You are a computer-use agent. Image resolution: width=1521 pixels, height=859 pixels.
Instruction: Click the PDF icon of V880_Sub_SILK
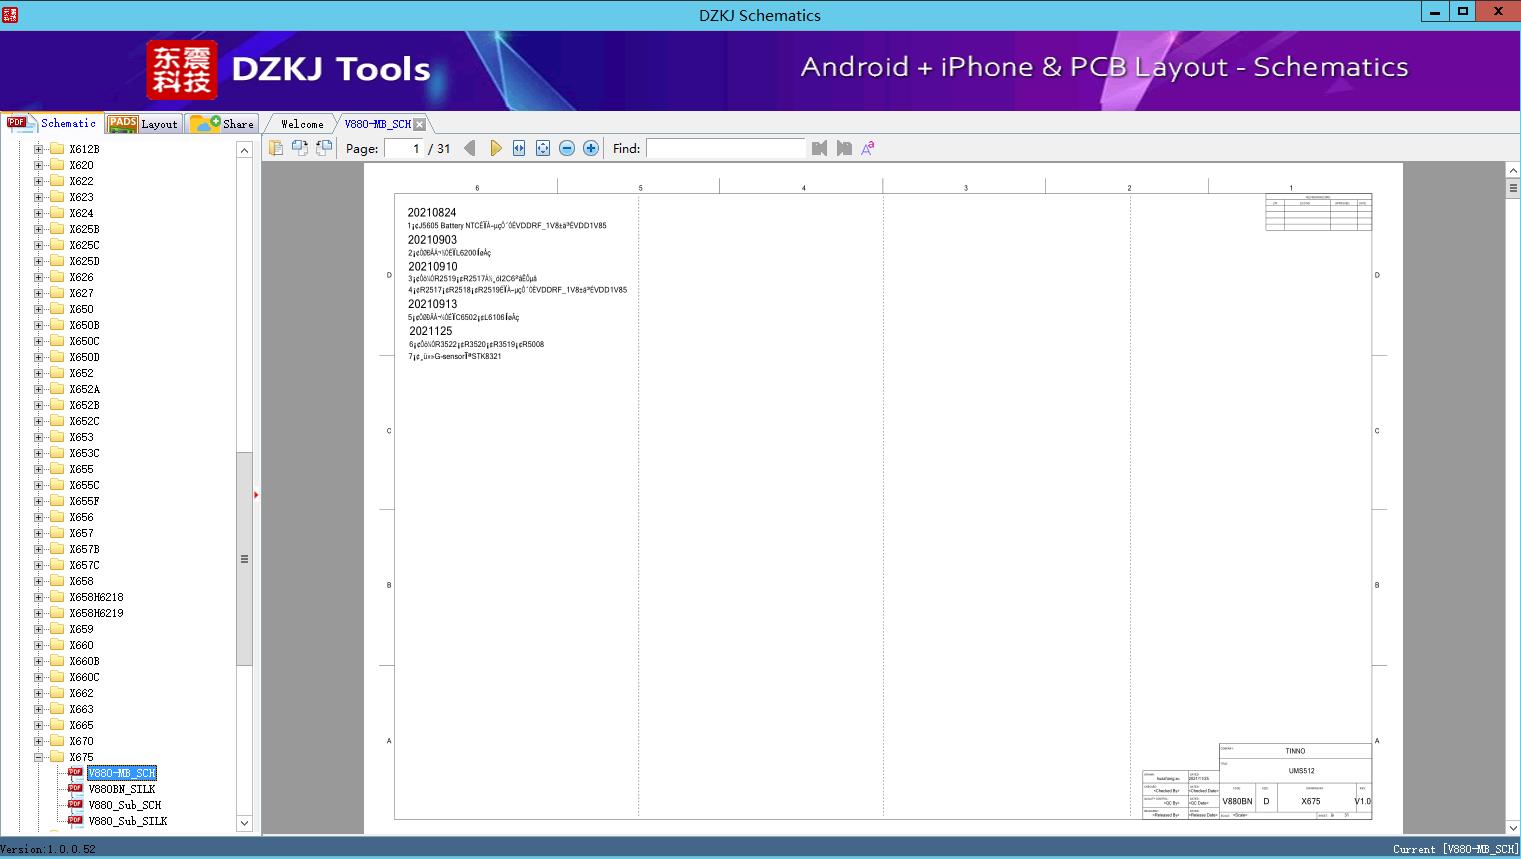coord(75,820)
